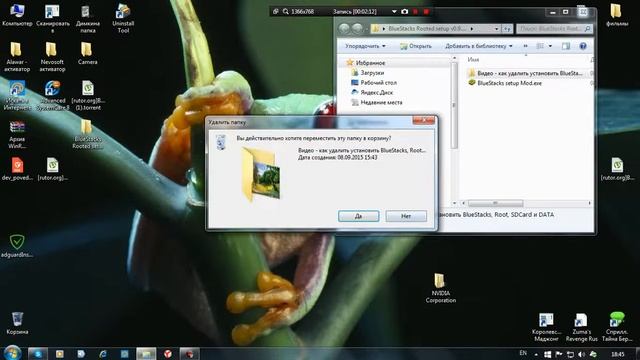Go back in Explorer window
Image resolution: width=640 pixels, height=360 pixels.
pyautogui.click(x=344, y=29)
